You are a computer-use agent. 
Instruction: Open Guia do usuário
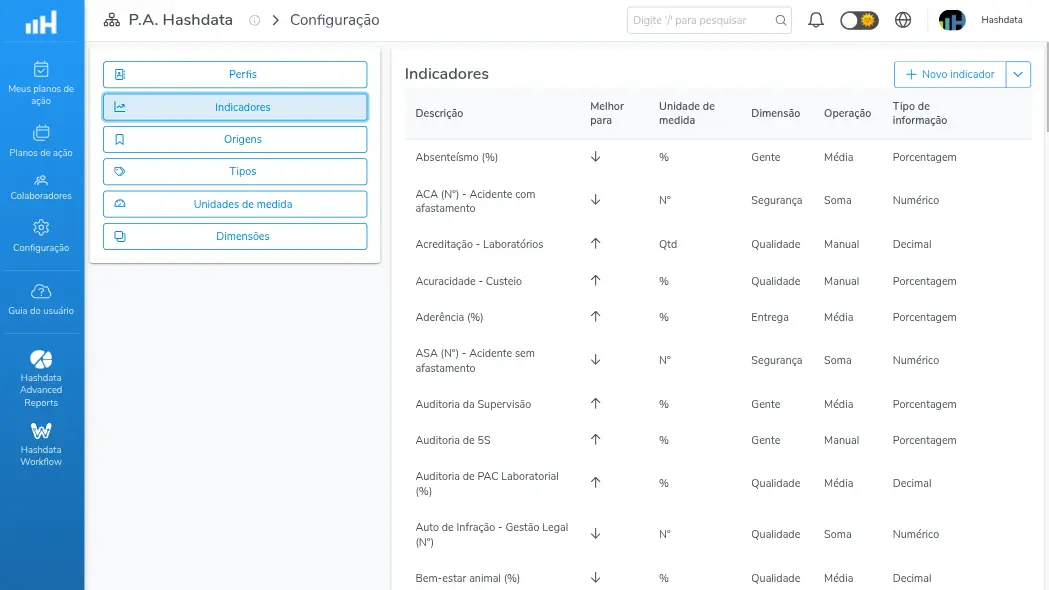(41, 299)
